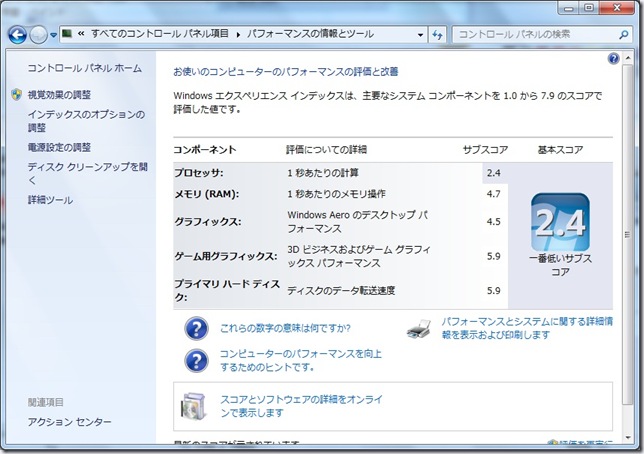Click the software box icon
This screenshot has height=454, width=644.
coord(193,406)
